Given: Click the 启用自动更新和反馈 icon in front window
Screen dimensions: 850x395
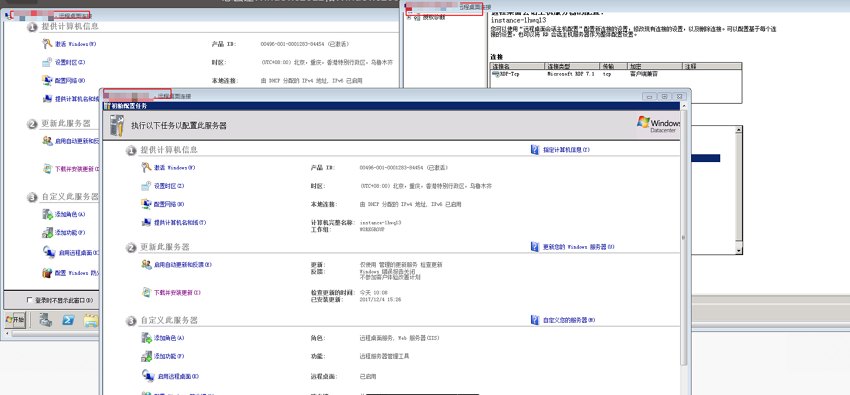Looking at the screenshot, I should point(146,264).
